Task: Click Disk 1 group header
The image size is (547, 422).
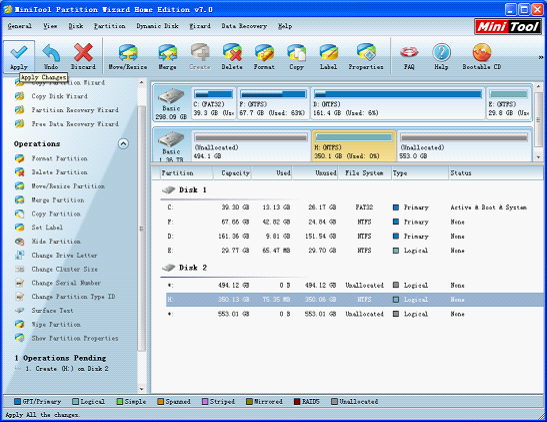Action: coord(185,190)
